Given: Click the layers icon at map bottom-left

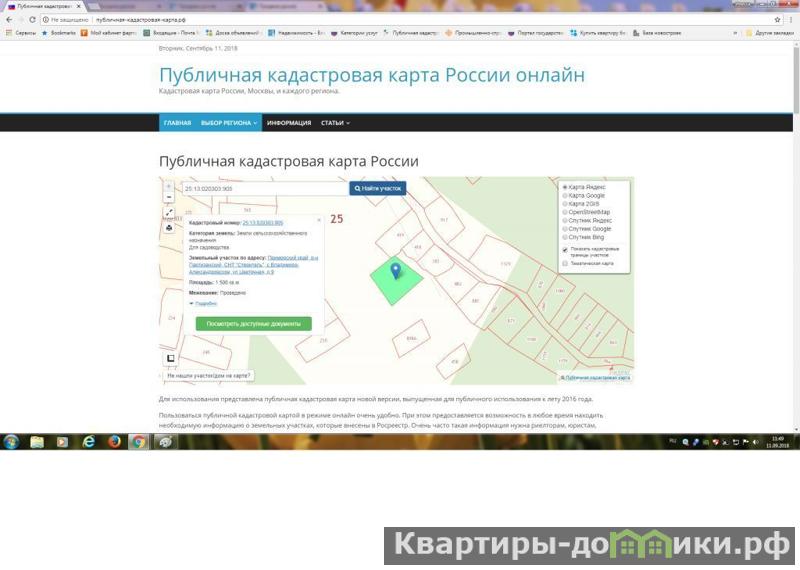Looking at the screenshot, I should click(170, 358).
